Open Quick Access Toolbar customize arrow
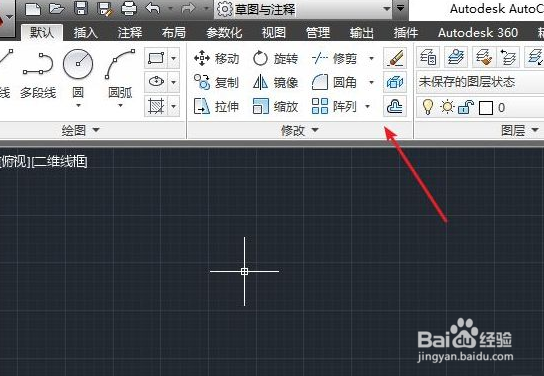544x376 pixels. pos(400,8)
